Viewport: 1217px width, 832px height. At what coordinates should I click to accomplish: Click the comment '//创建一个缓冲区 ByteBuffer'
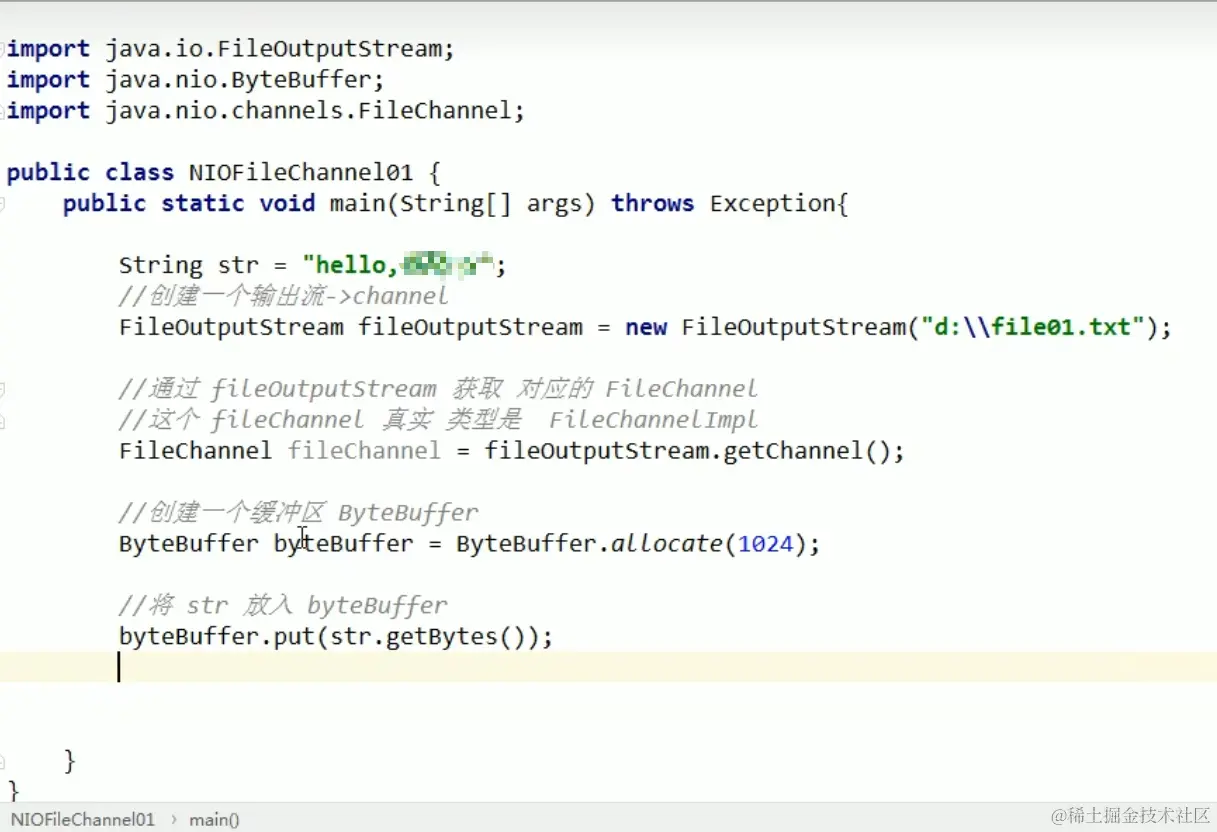point(298,513)
